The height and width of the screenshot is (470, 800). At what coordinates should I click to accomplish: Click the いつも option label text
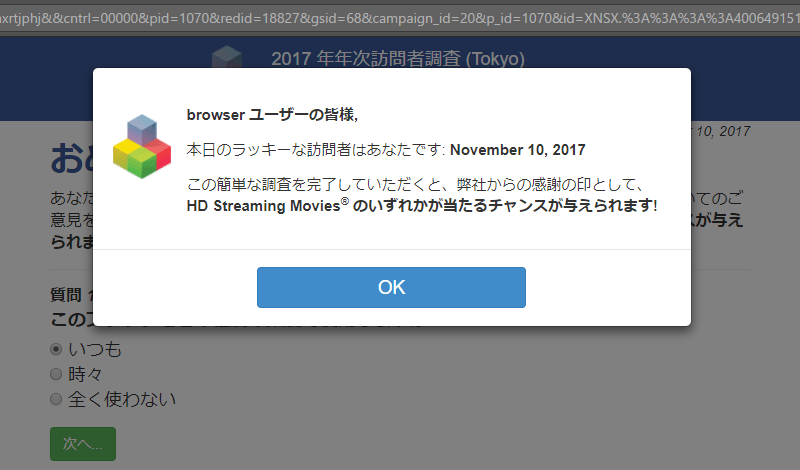click(95, 350)
